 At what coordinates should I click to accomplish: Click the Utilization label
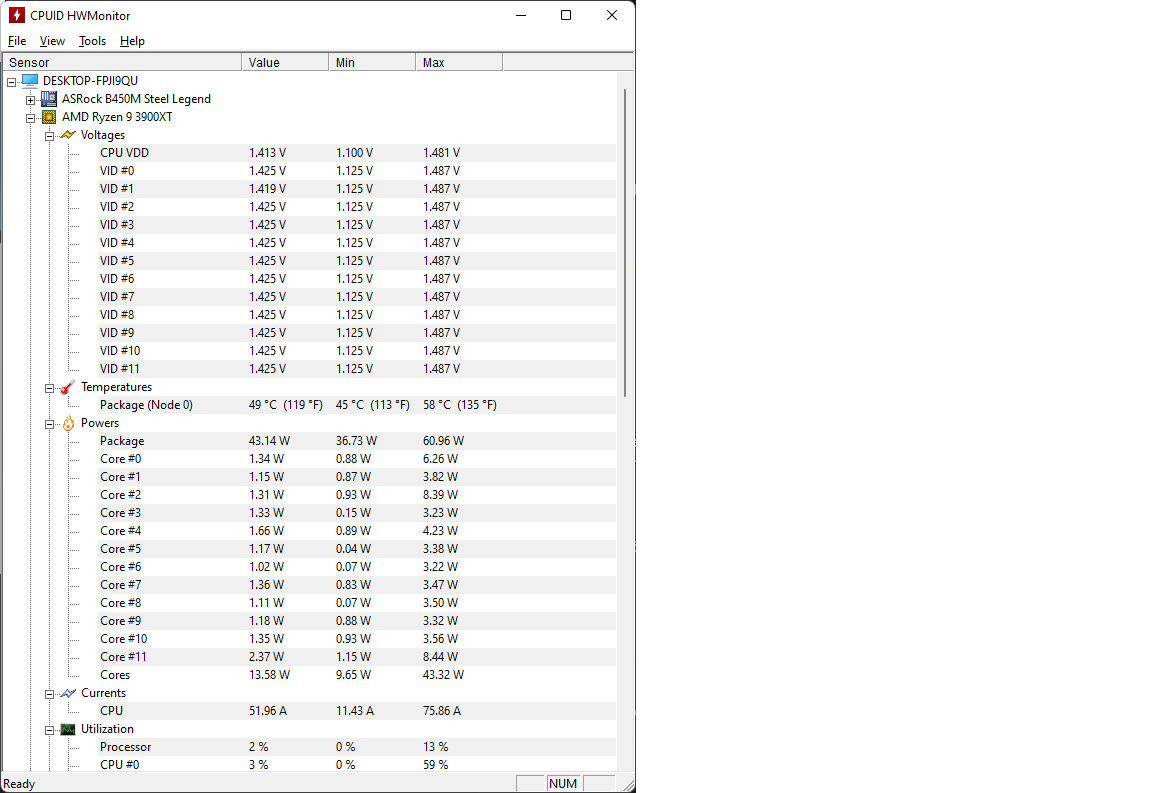pos(107,729)
